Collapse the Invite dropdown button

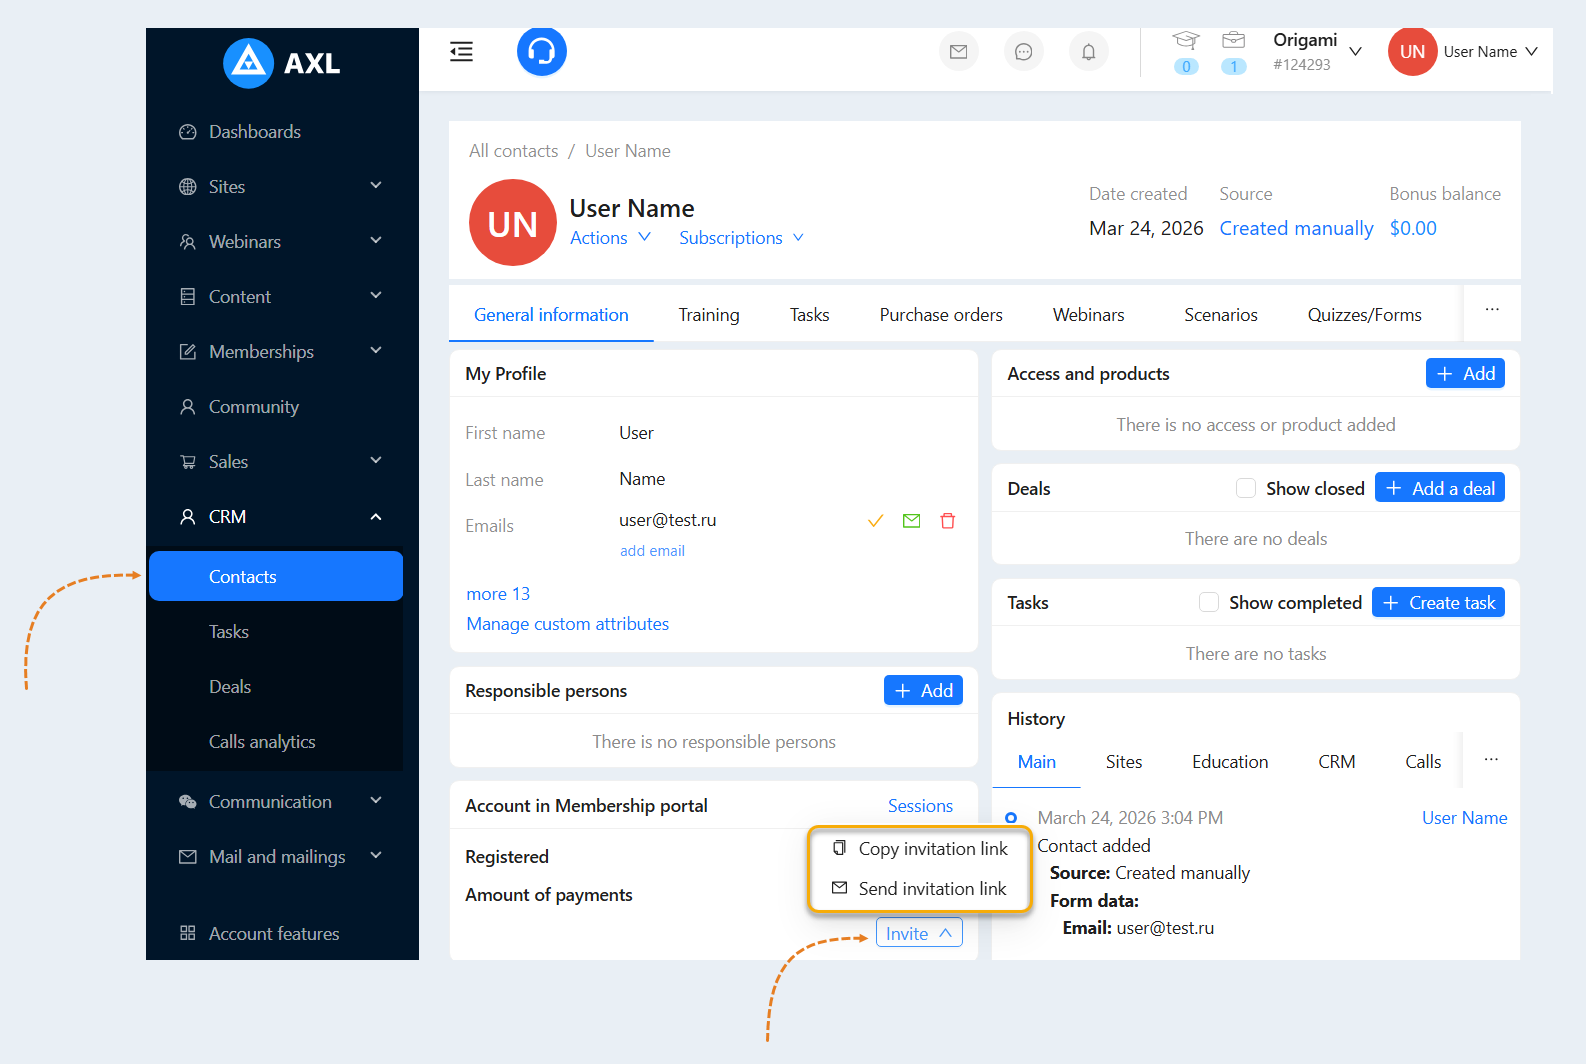(x=919, y=932)
